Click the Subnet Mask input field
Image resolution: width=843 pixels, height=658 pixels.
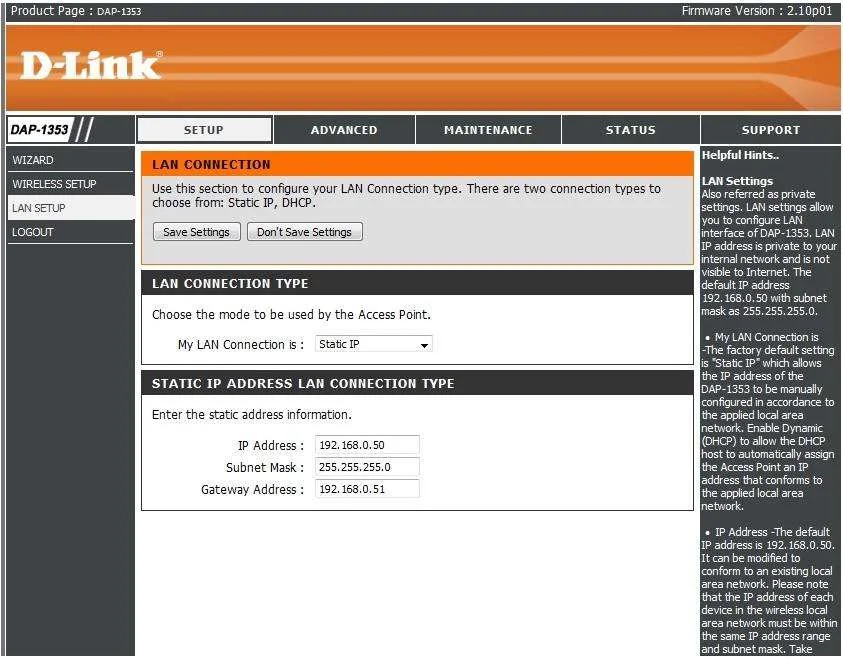pyautogui.click(x=367, y=467)
